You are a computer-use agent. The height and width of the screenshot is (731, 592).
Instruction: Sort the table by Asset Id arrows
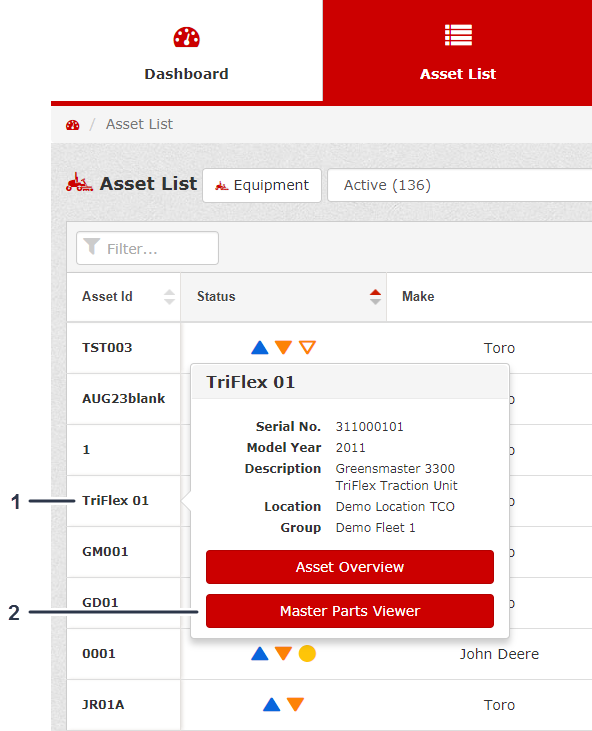(x=169, y=297)
